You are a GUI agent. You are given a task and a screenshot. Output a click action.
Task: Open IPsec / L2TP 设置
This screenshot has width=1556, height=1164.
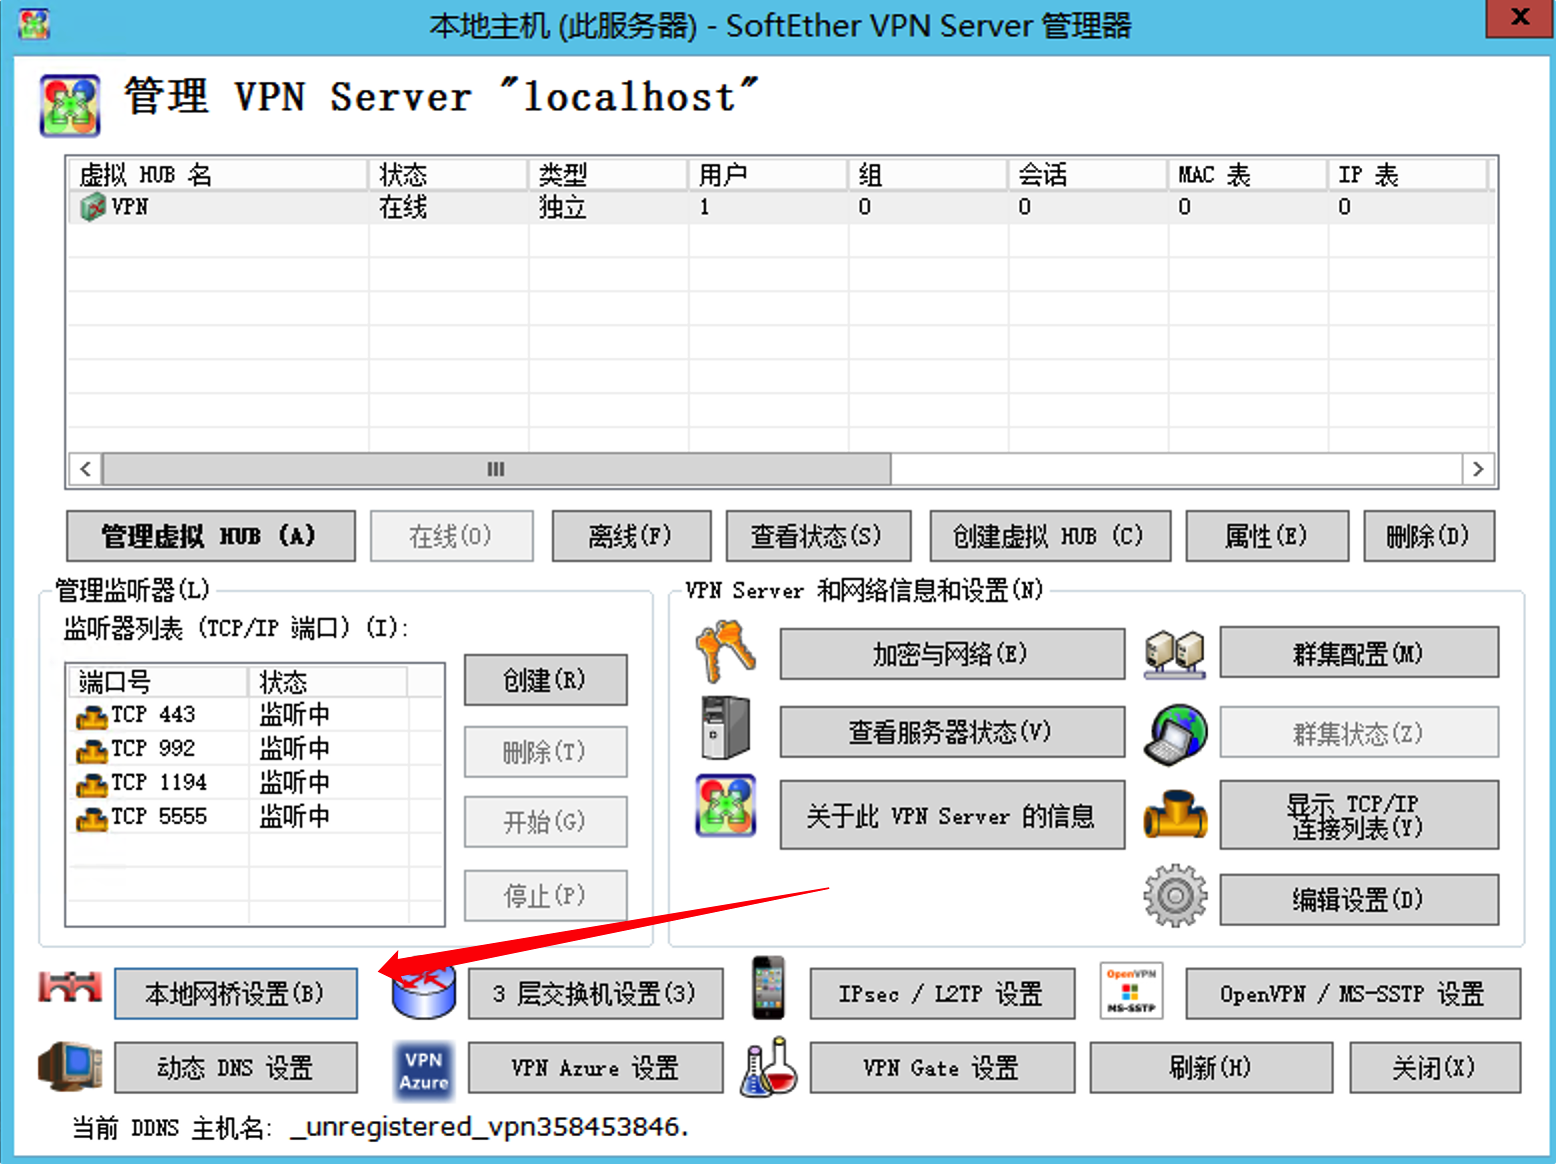[x=942, y=993]
